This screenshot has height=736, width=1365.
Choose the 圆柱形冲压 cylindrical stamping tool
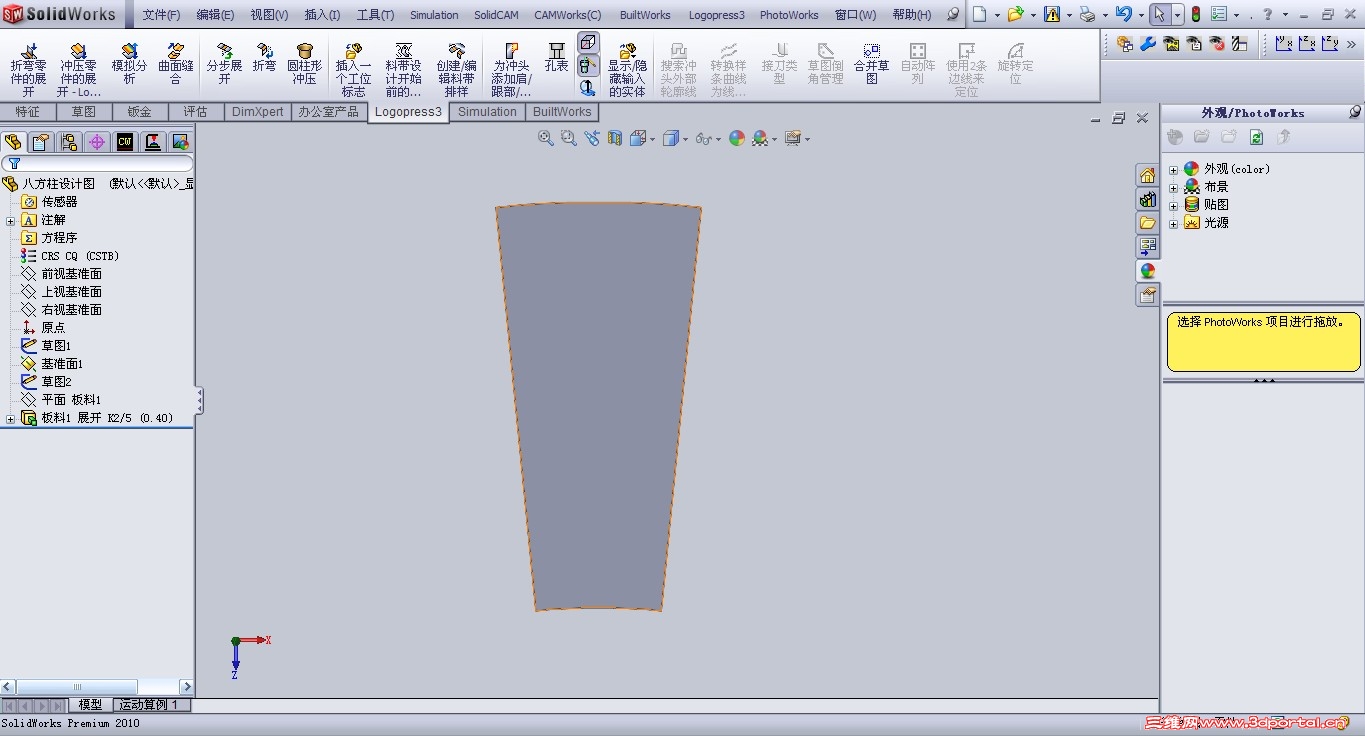[305, 64]
